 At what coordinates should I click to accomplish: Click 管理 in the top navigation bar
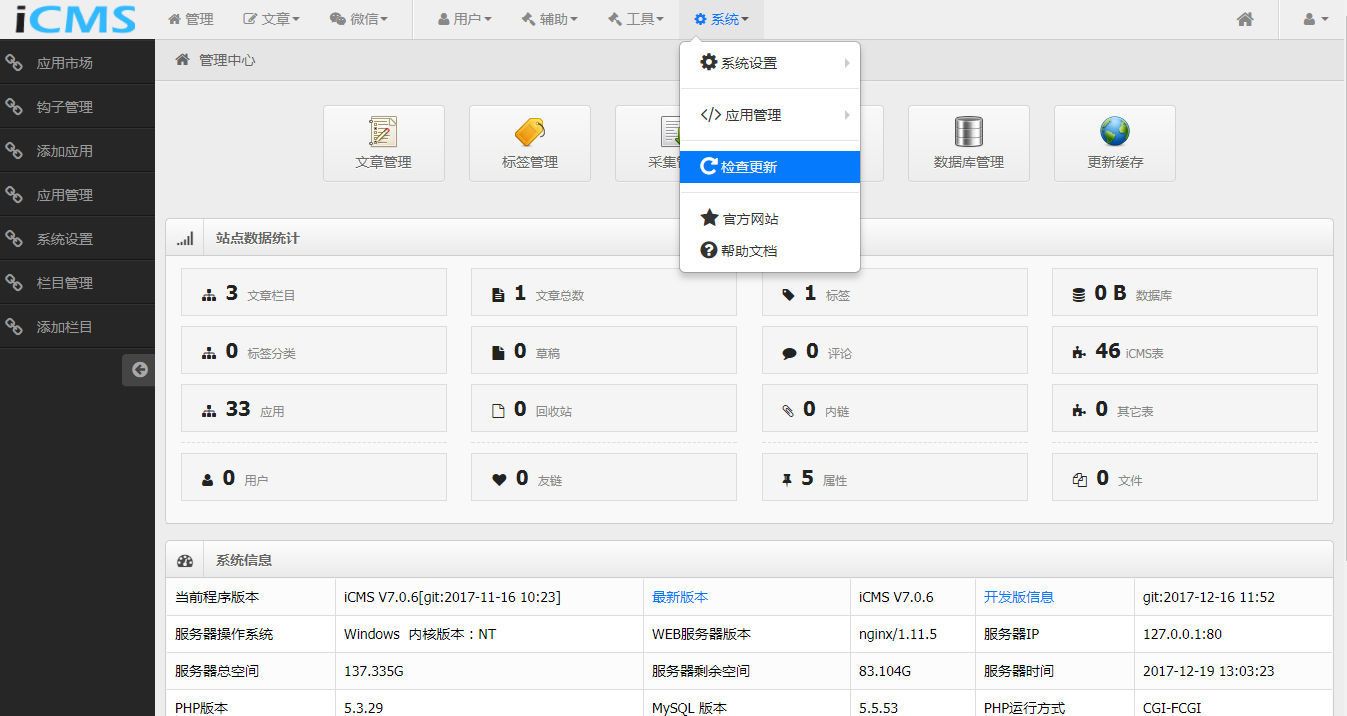(x=190, y=19)
